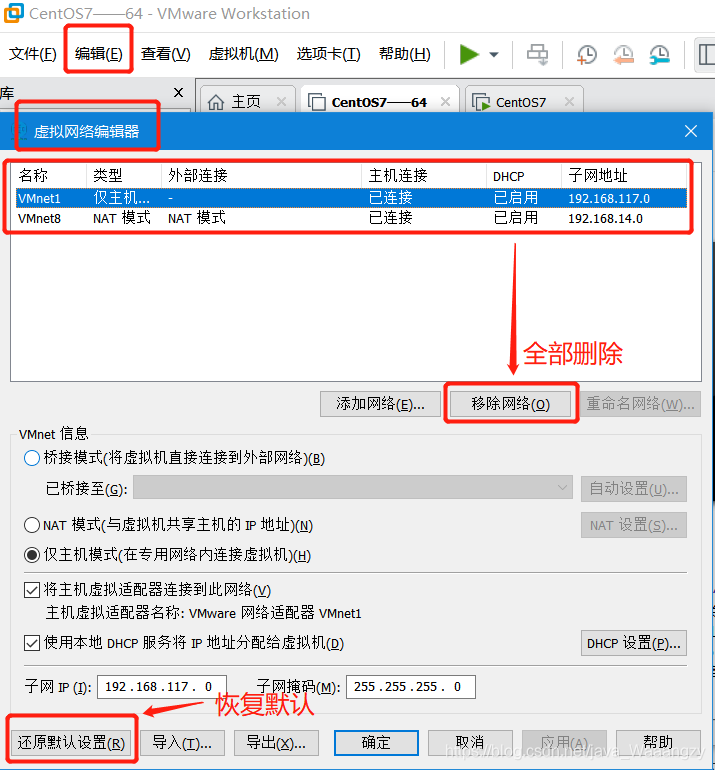Open the snapshot manager wrench-clock icon
715x770 pixels.
click(659, 55)
